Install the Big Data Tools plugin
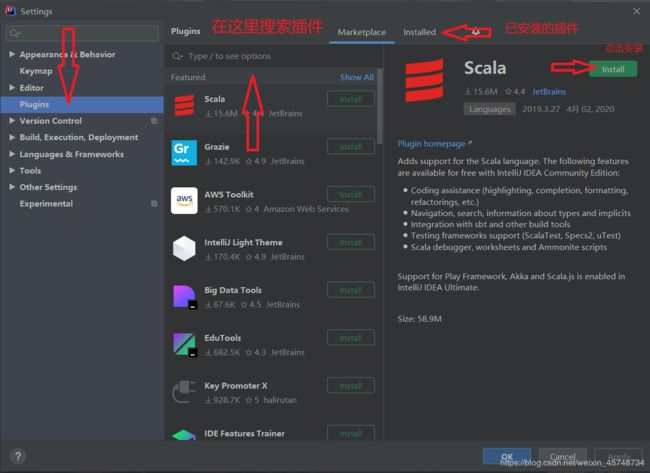This screenshot has height=473, width=650. [351, 290]
